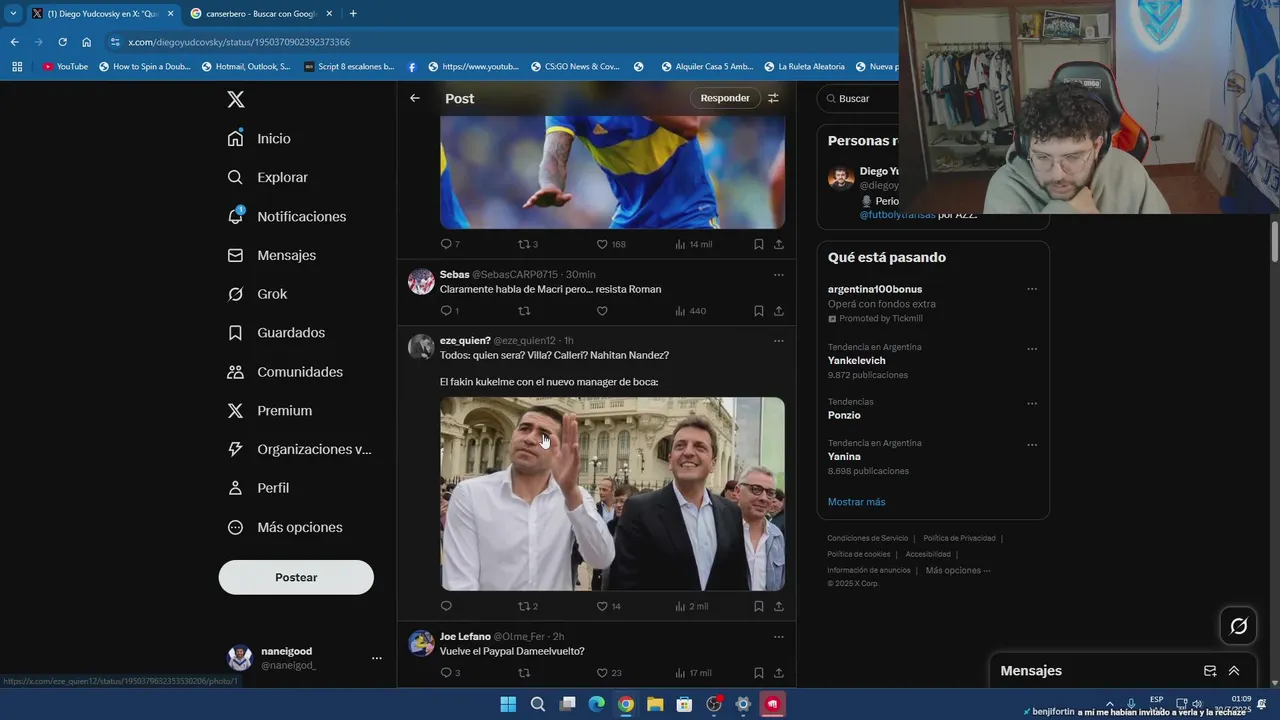1280x720 pixels.
Task: Click the Postear button
Action: 296,577
